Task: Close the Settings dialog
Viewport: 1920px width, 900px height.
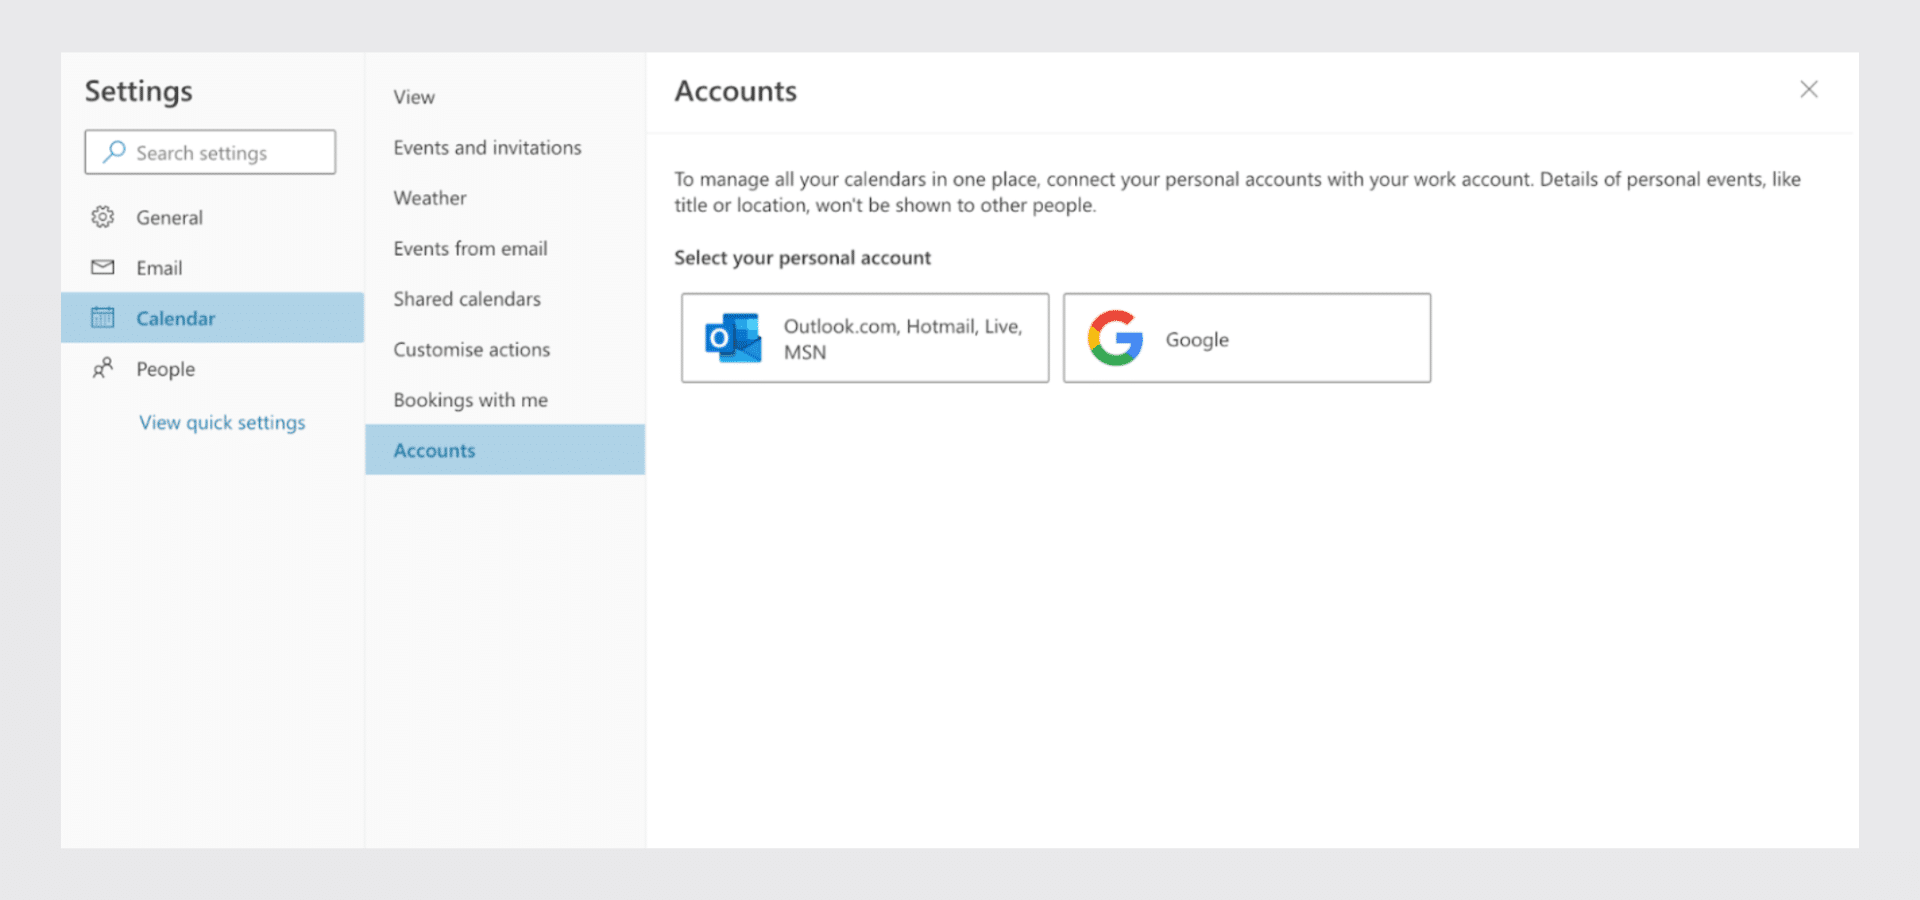Action: click(x=1808, y=90)
